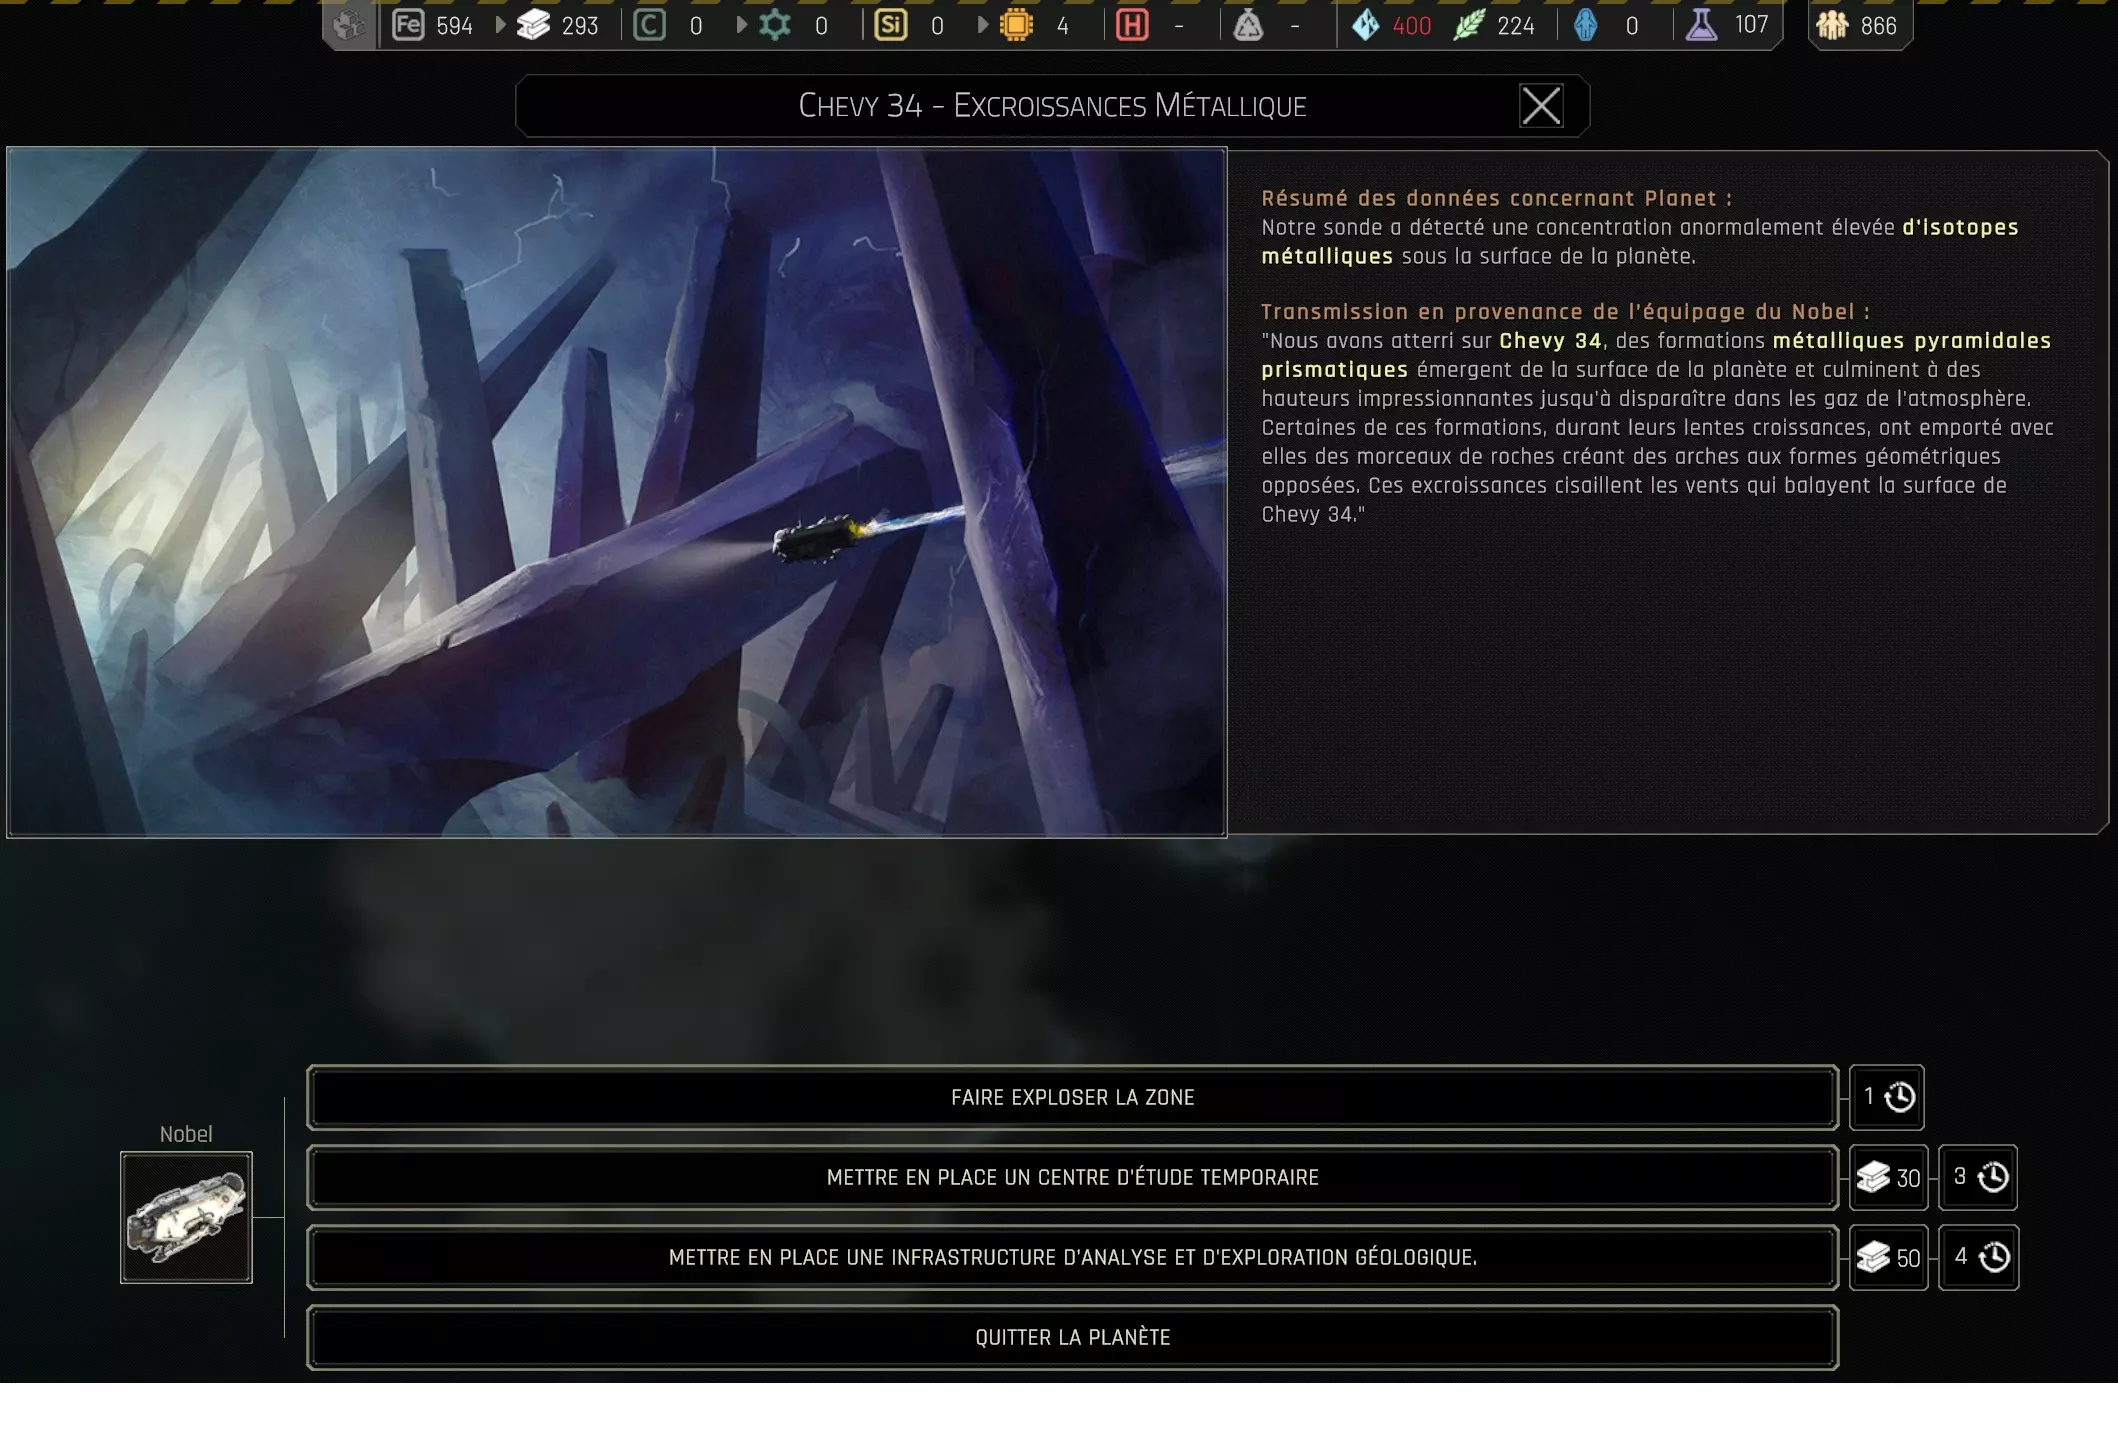
Task: Click the purple science flask icon
Action: coord(1701,25)
